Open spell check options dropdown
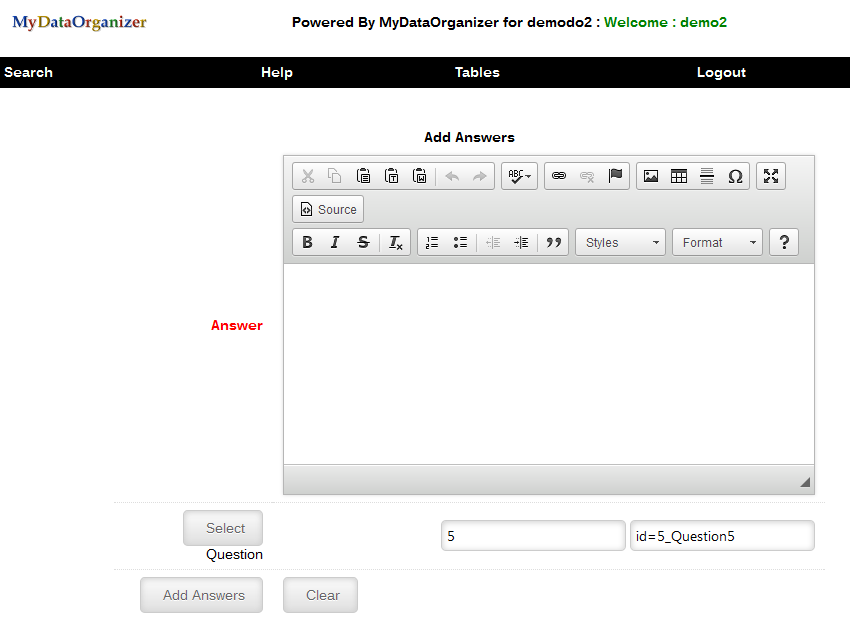 point(519,176)
